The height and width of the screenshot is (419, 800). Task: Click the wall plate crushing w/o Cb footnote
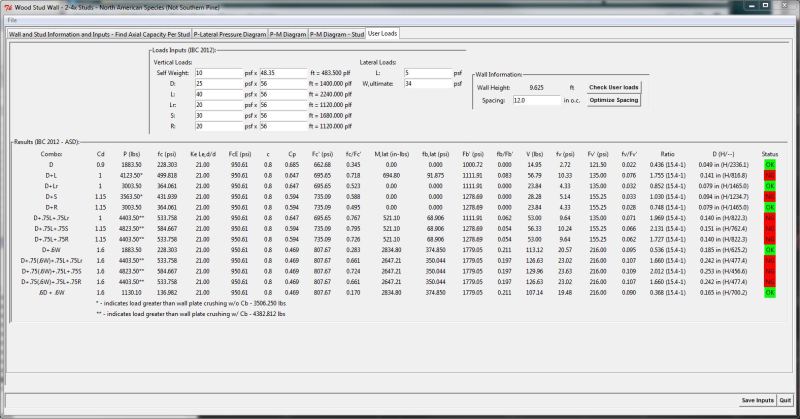191,303
